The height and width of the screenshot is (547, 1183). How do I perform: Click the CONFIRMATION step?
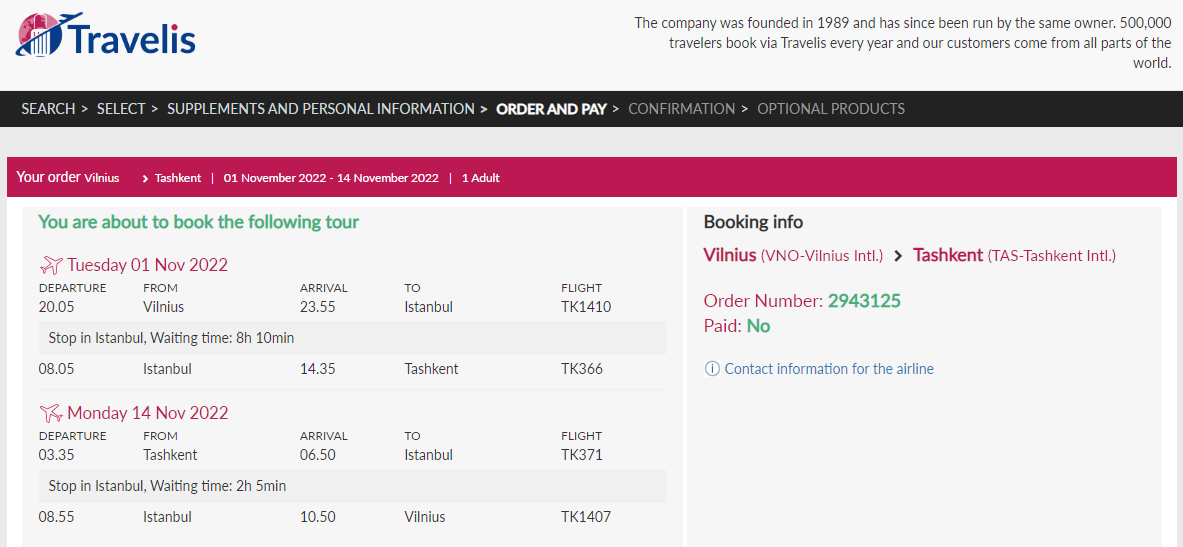click(x=681, y=109)
